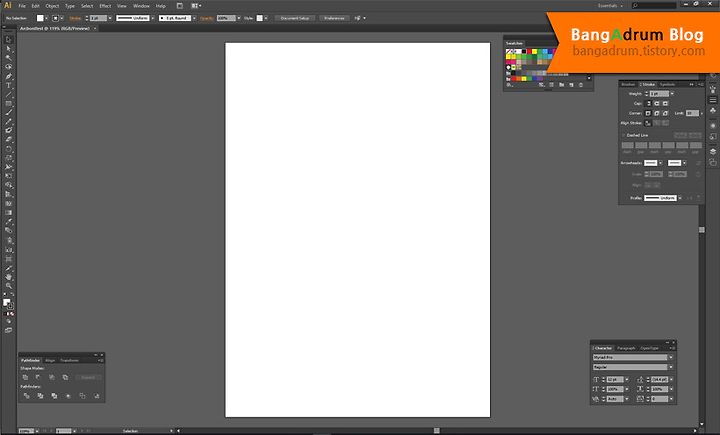
Task: Select the Rectangle tool
Action: tap(8, 104)
